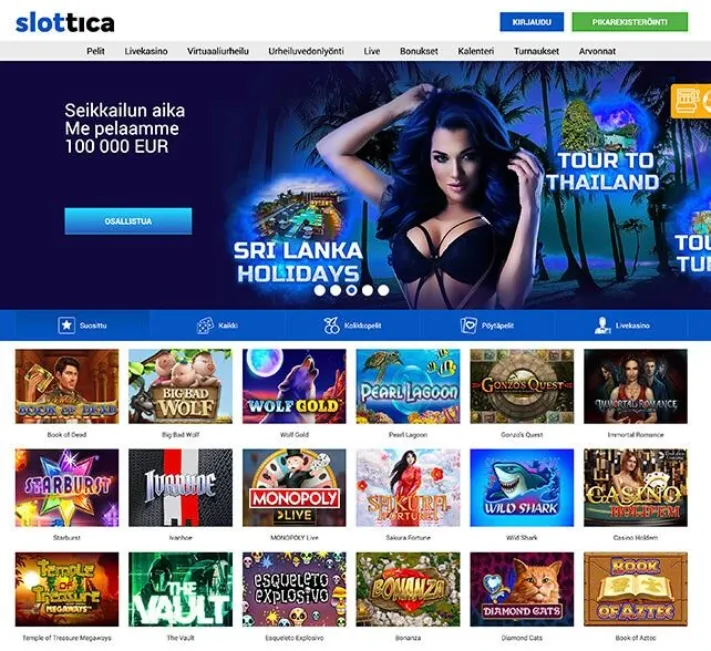
Task: Click the Slottica logo
Action: tap(65, 23)
